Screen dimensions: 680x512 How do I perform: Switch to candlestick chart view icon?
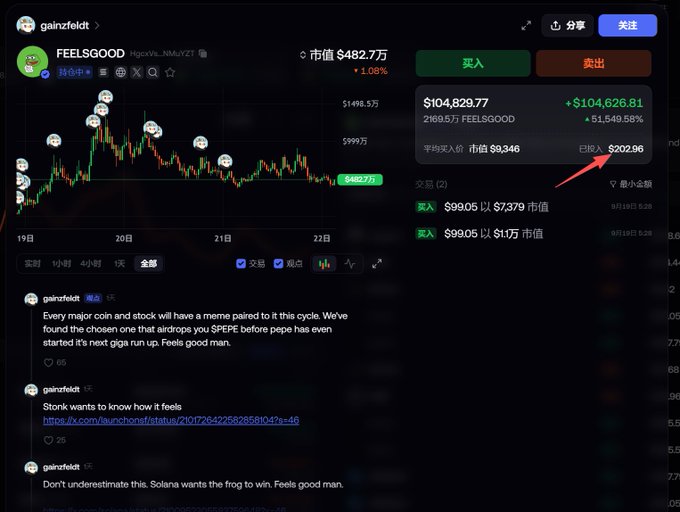pos(324,264)
